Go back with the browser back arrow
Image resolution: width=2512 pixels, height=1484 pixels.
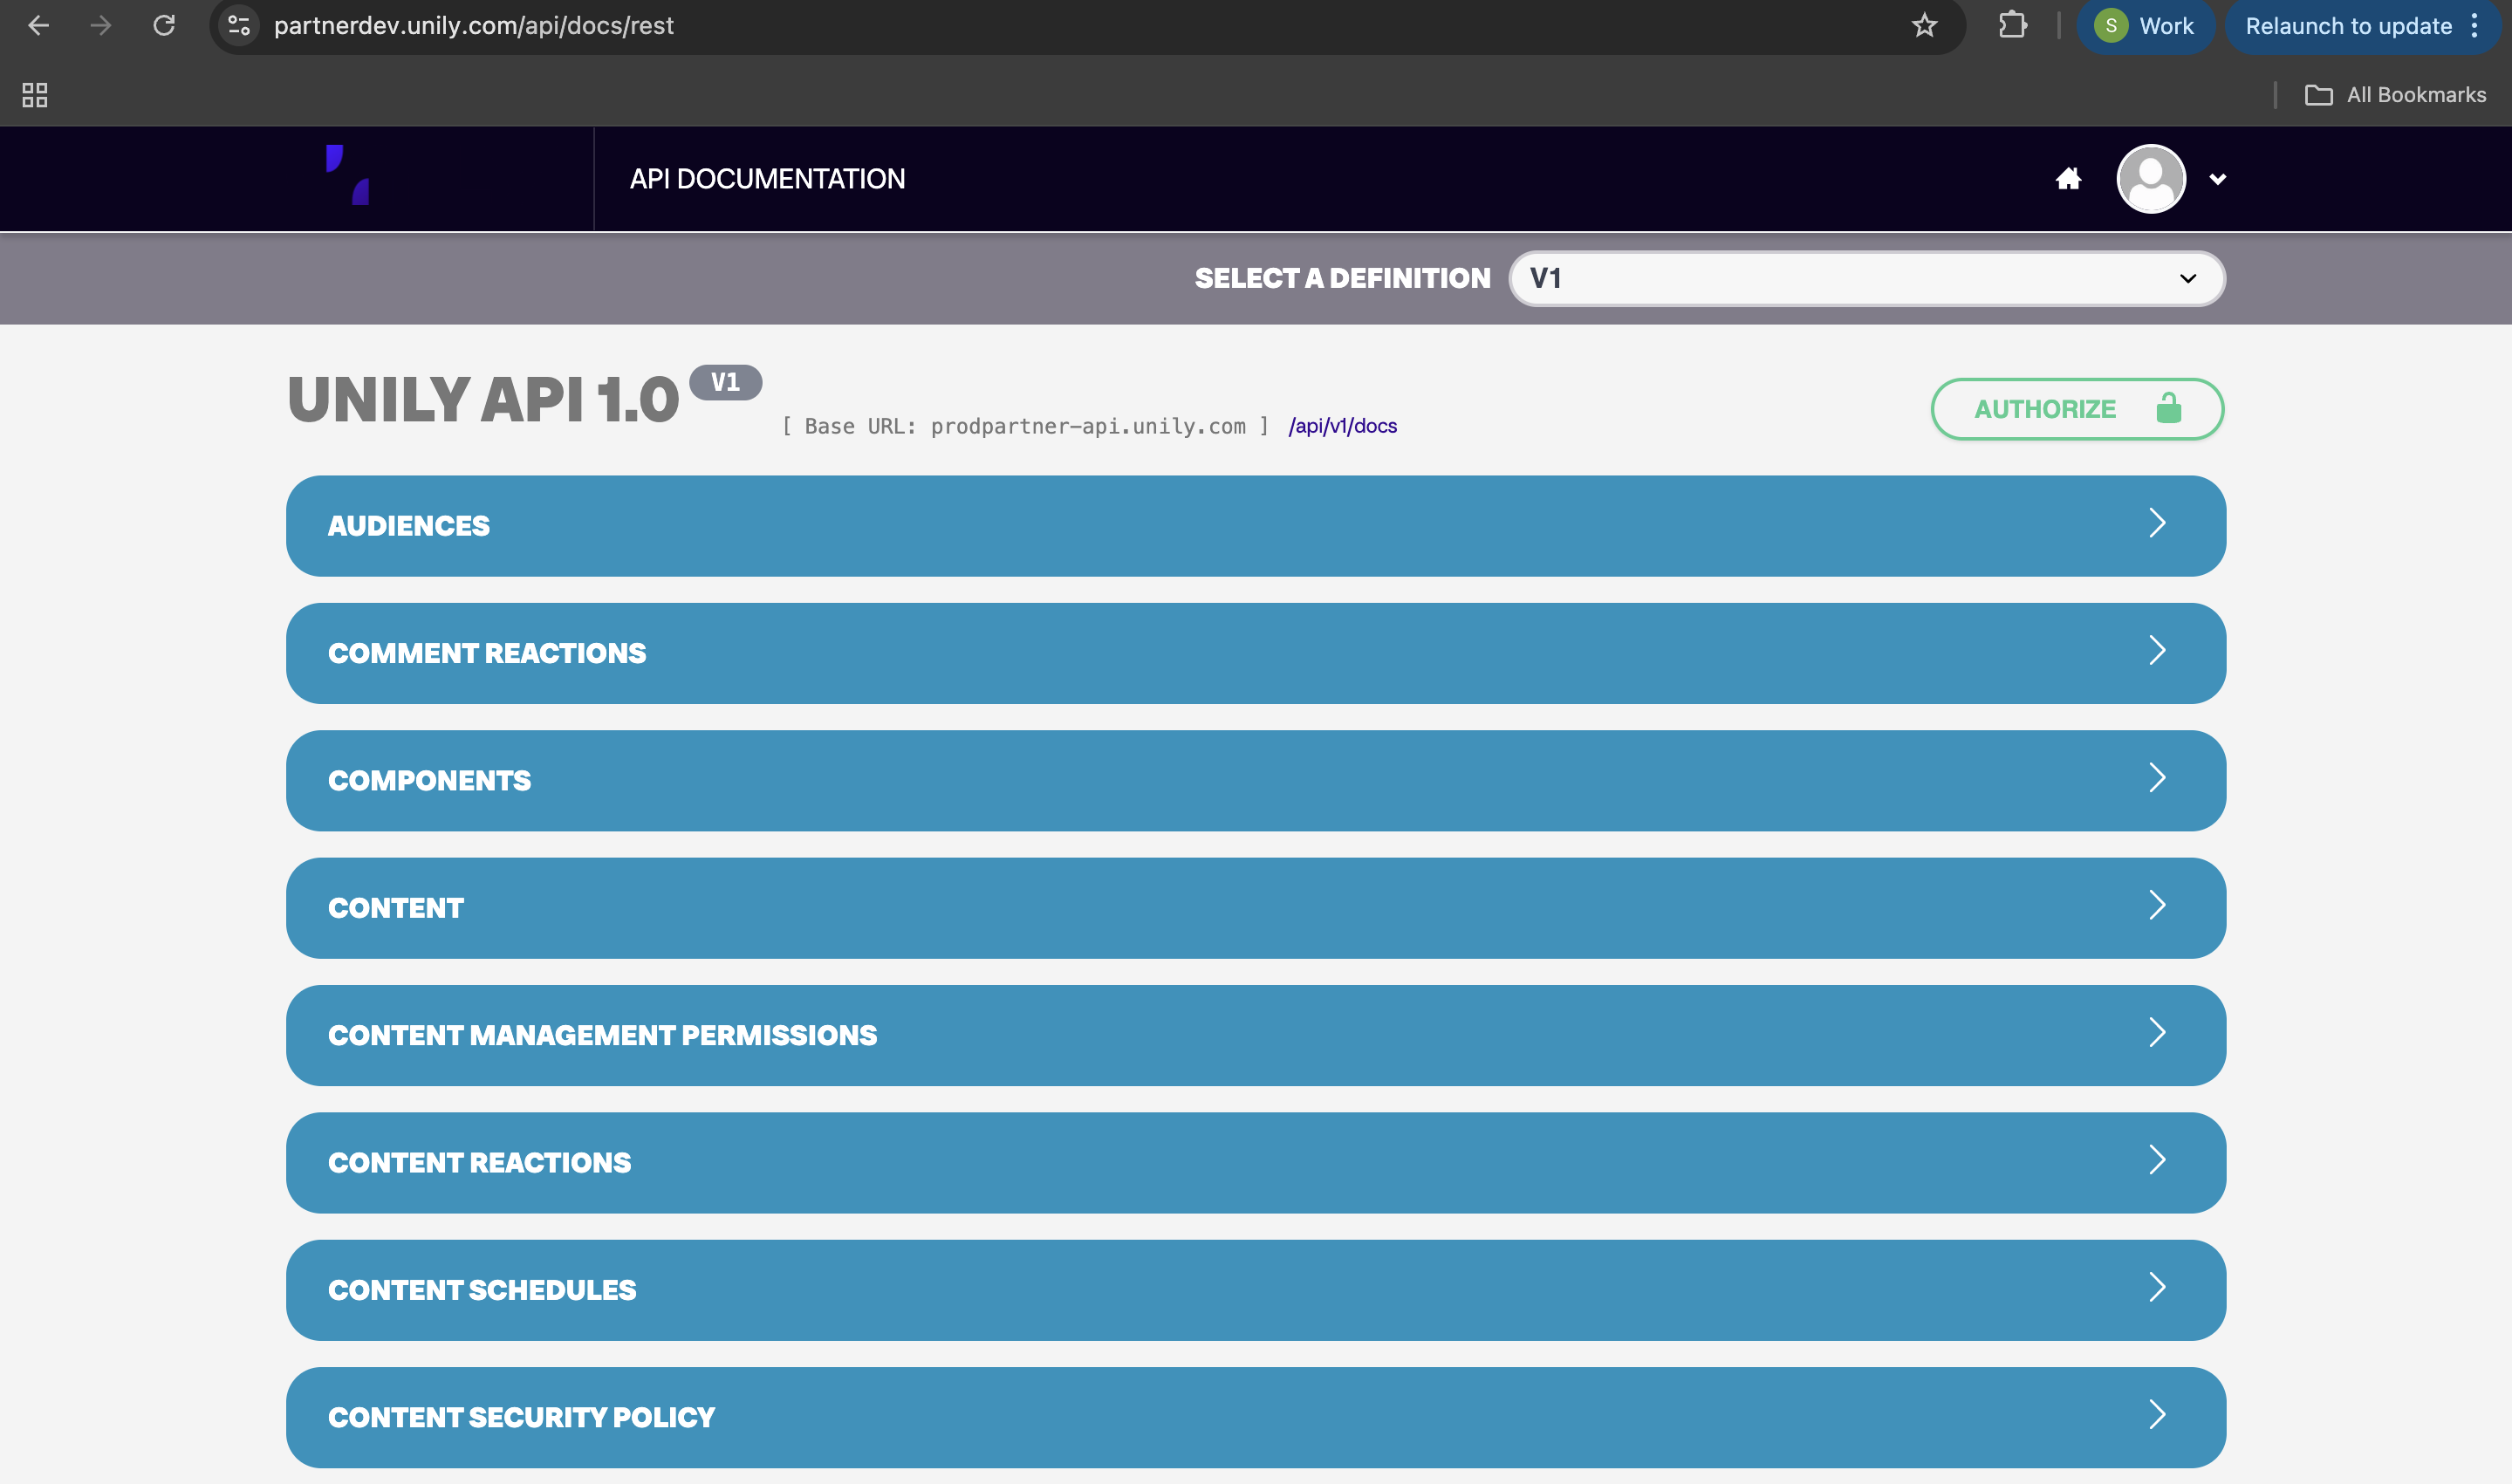(38, 26)
